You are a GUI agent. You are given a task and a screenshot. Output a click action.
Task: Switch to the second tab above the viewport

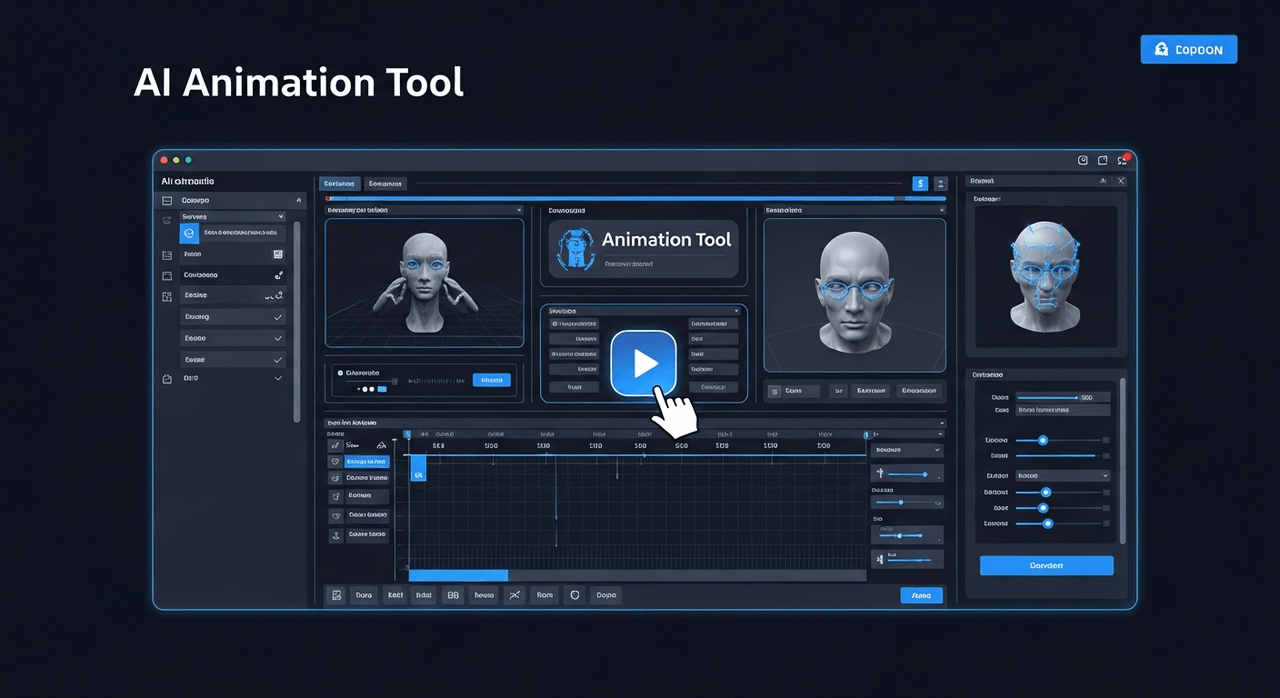pyautogui.click(x=386, y=184)
